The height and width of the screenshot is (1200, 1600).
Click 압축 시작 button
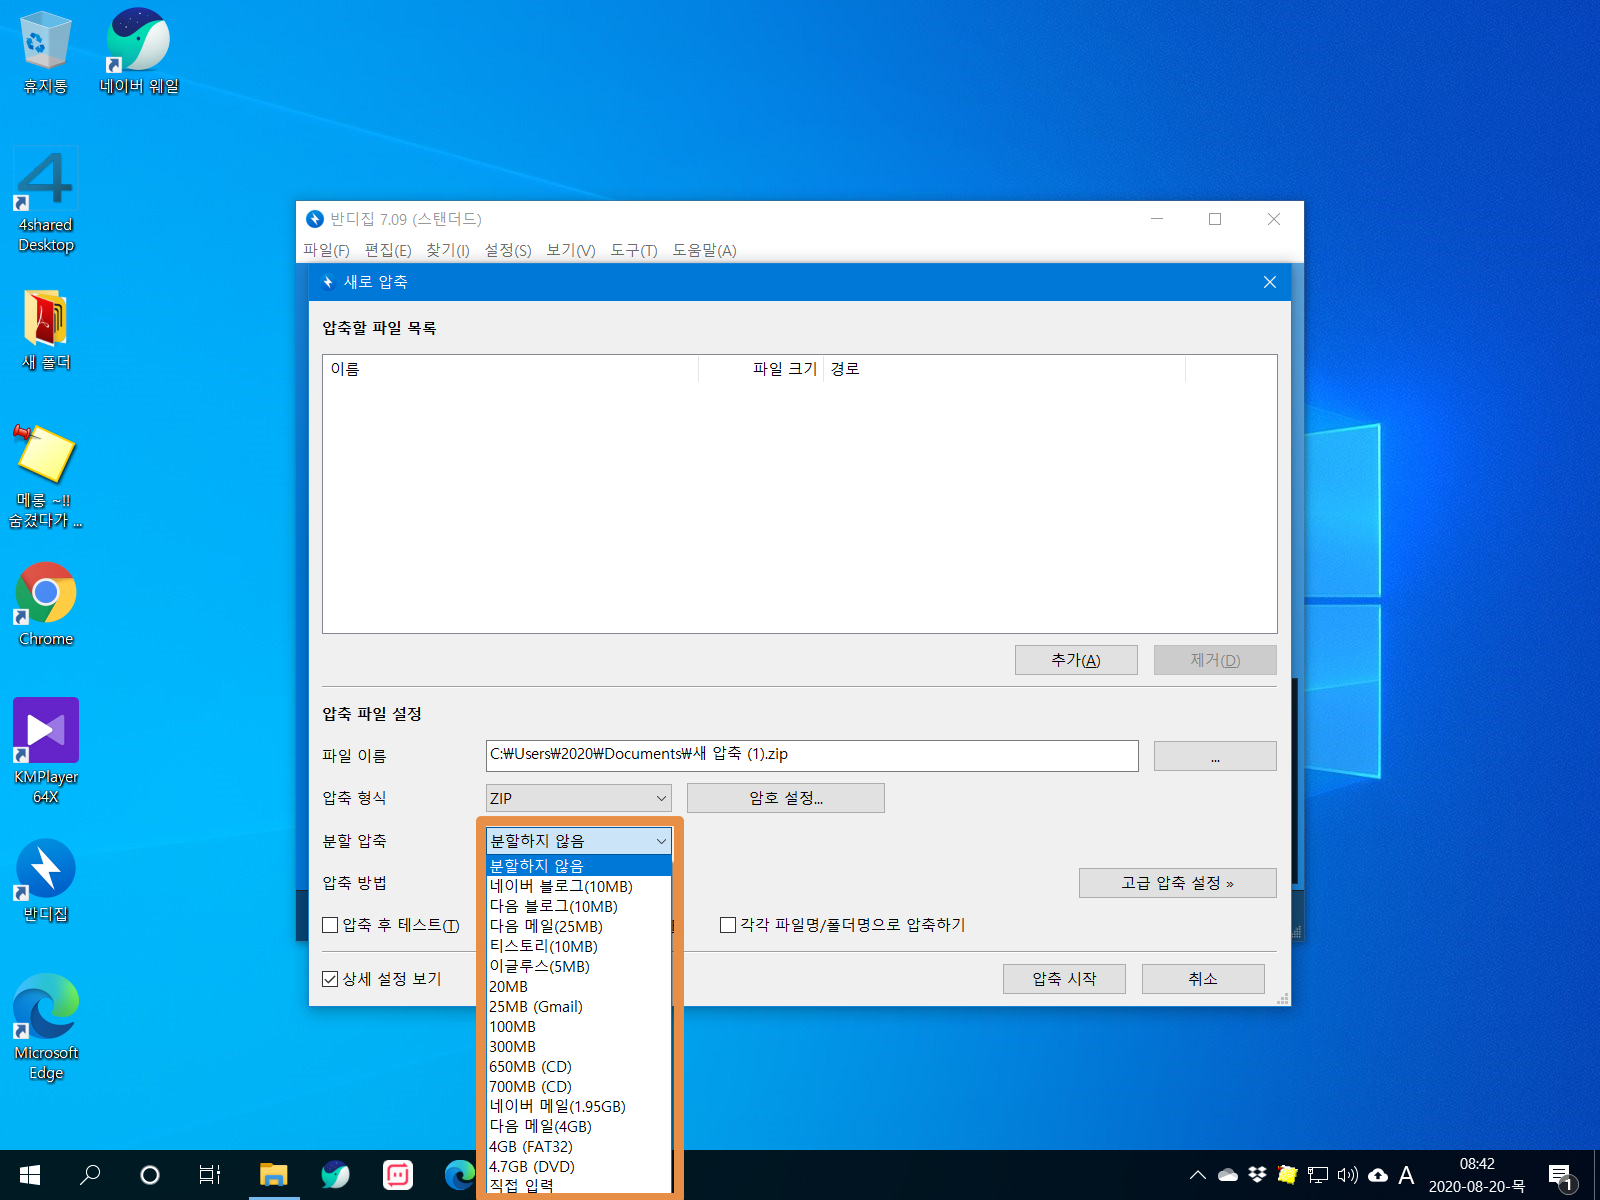1064,979
